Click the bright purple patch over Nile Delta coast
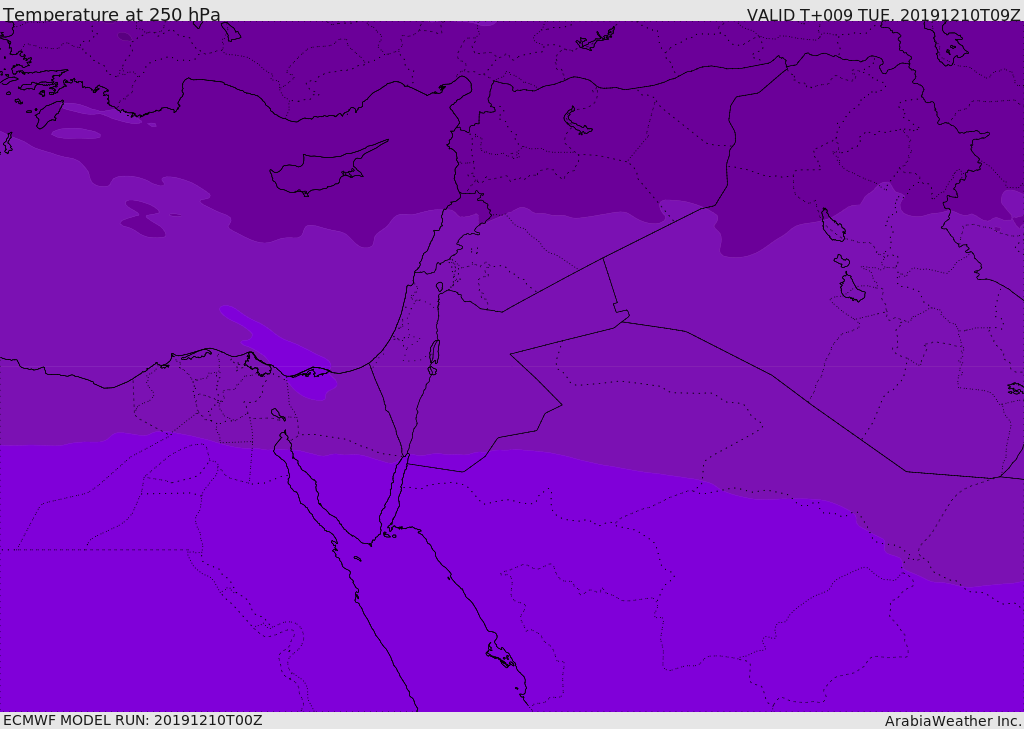Viewport: 1024px width, 729px height. coord(280,353)
